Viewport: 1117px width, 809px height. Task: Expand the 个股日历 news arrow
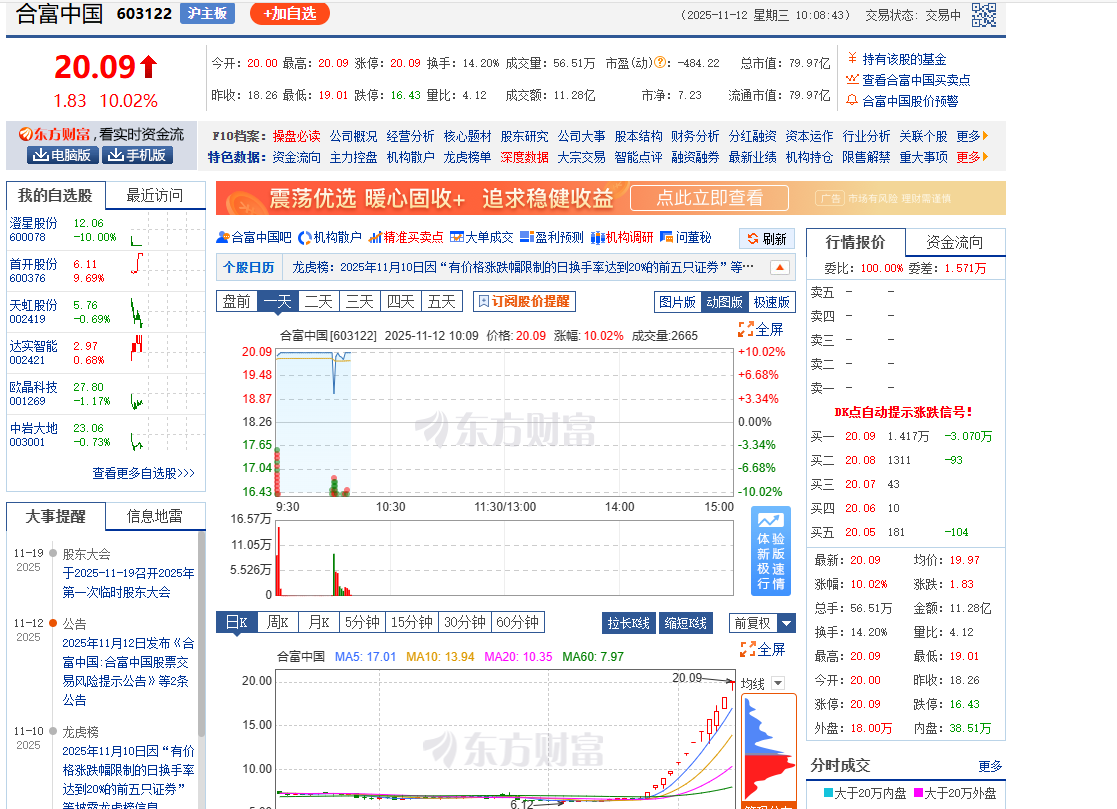[x=780, y=268]
